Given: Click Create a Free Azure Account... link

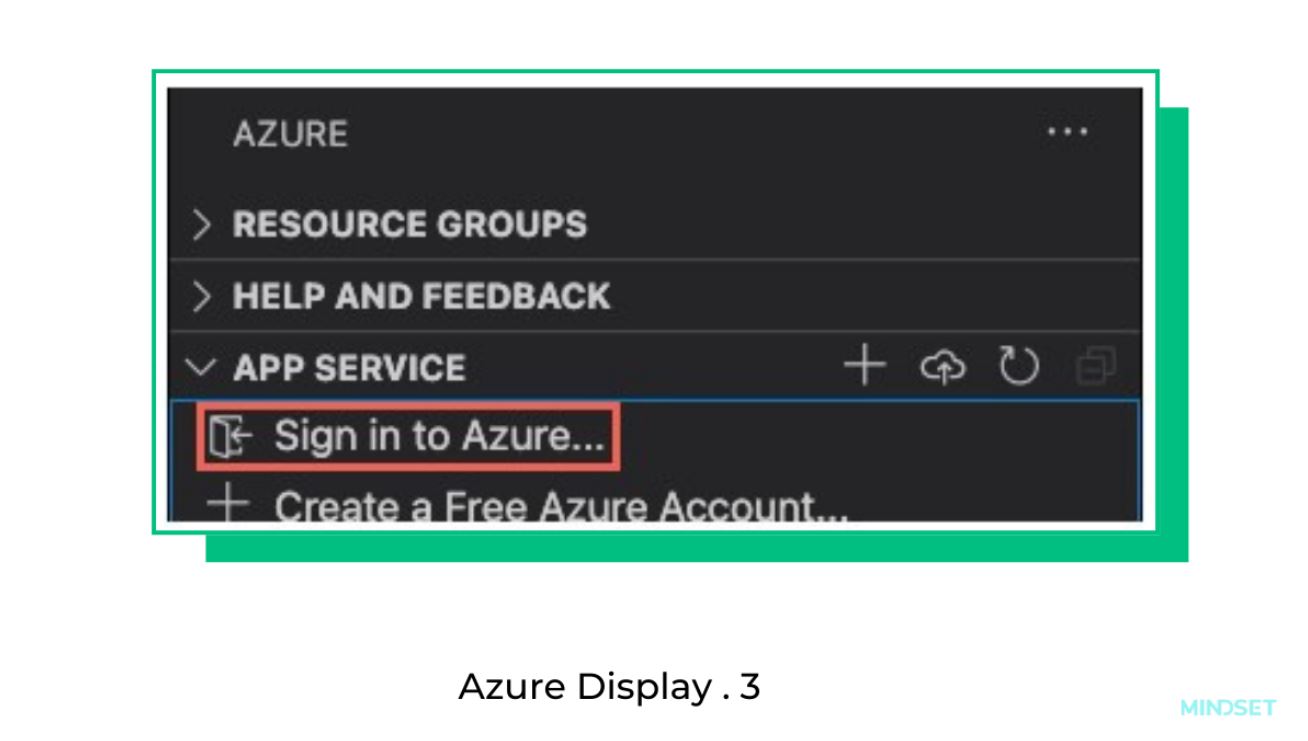Looking at the screenshot, I should pyautogui.click(x=562, y=505).
